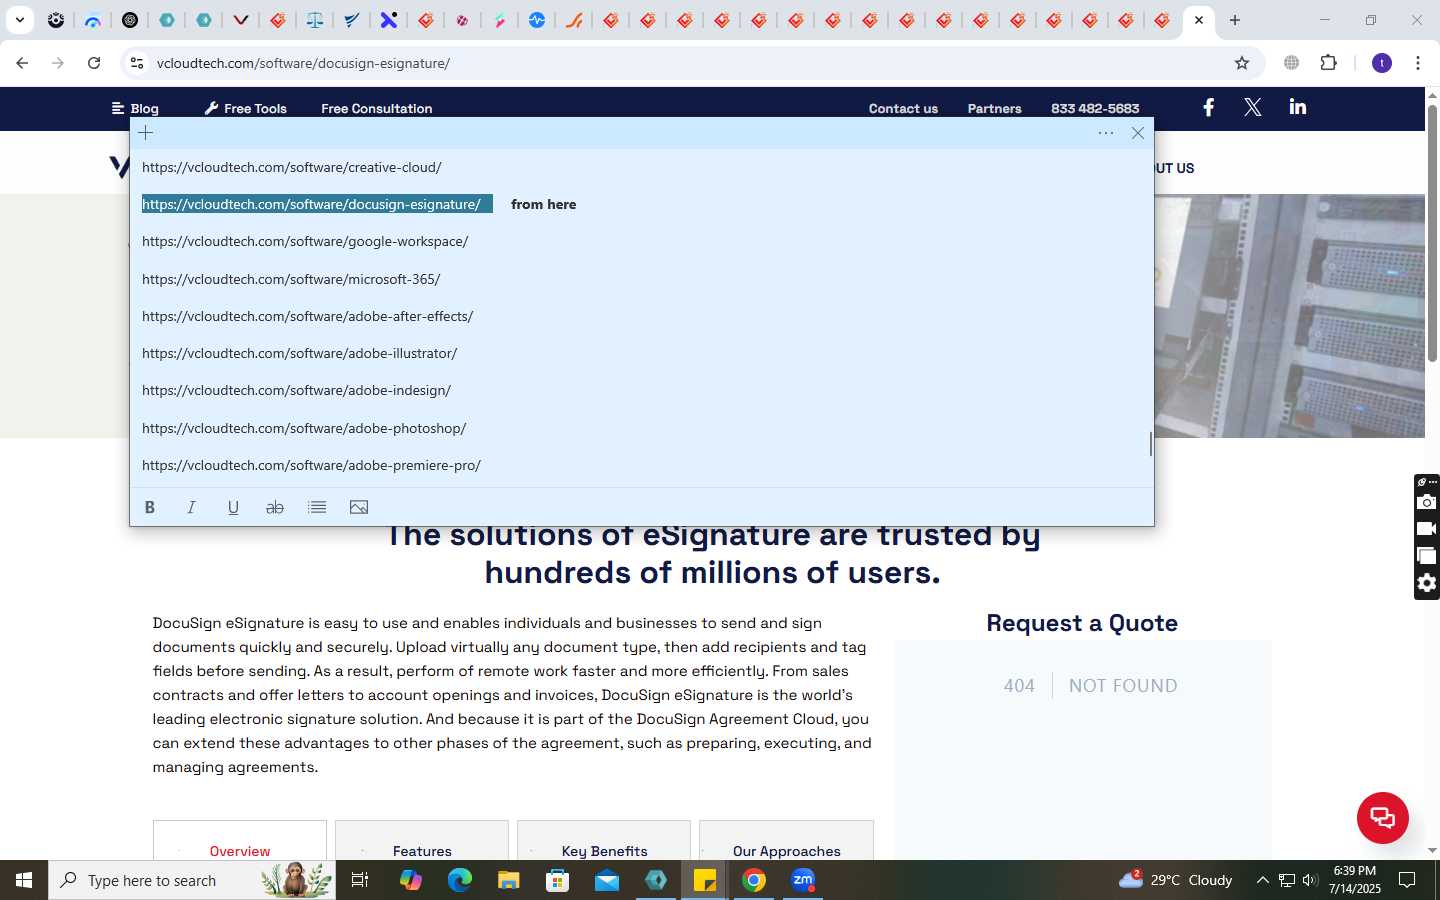Open a new browser tab

1235,20
